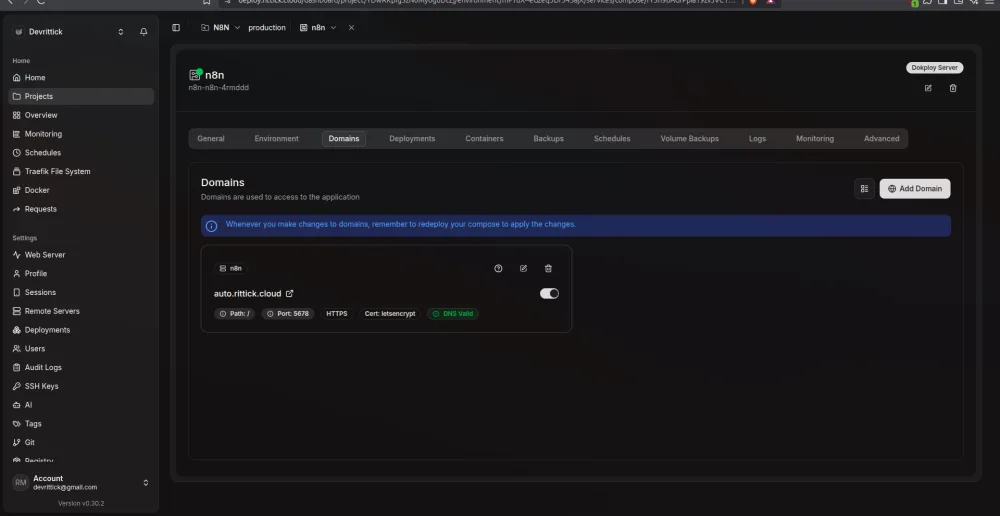Viewport: 1000px width, 516px height.
Task: Click the Cert: letsencrypt badge
Action: tap(390, 314)
